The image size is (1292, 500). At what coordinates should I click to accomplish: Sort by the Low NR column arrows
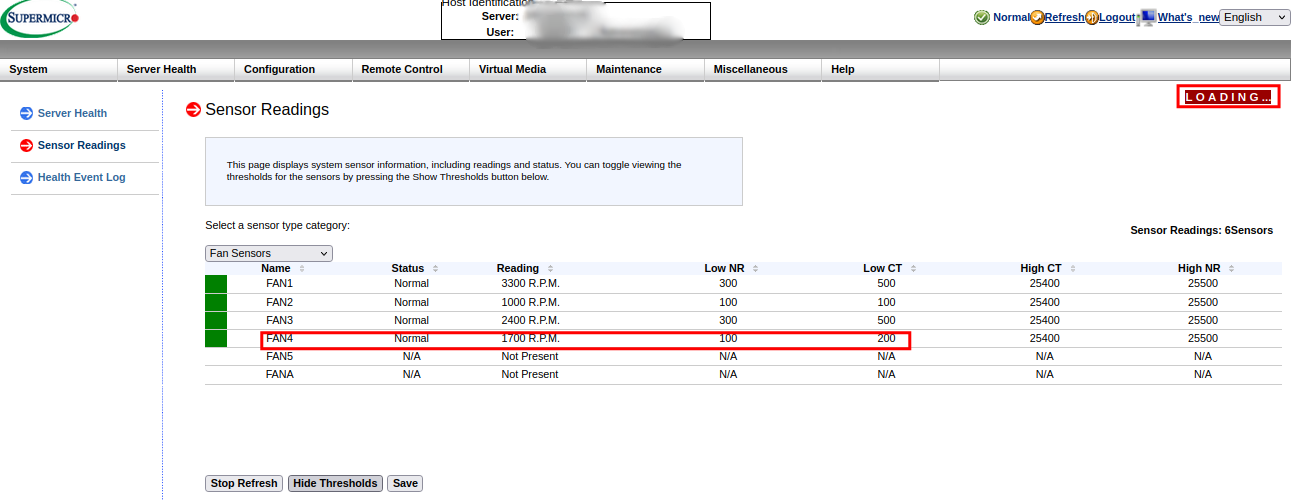[755, 269]
